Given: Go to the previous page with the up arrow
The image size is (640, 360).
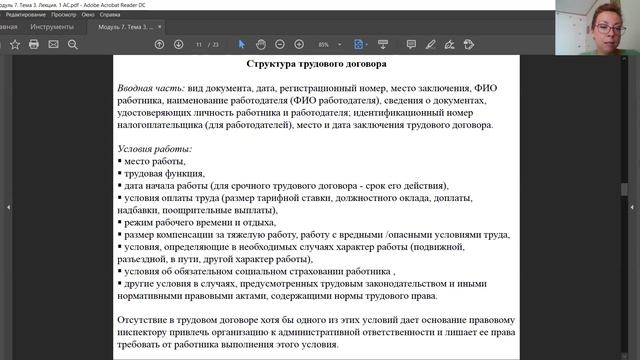Looking at the screenshot, I should (159, 44).
